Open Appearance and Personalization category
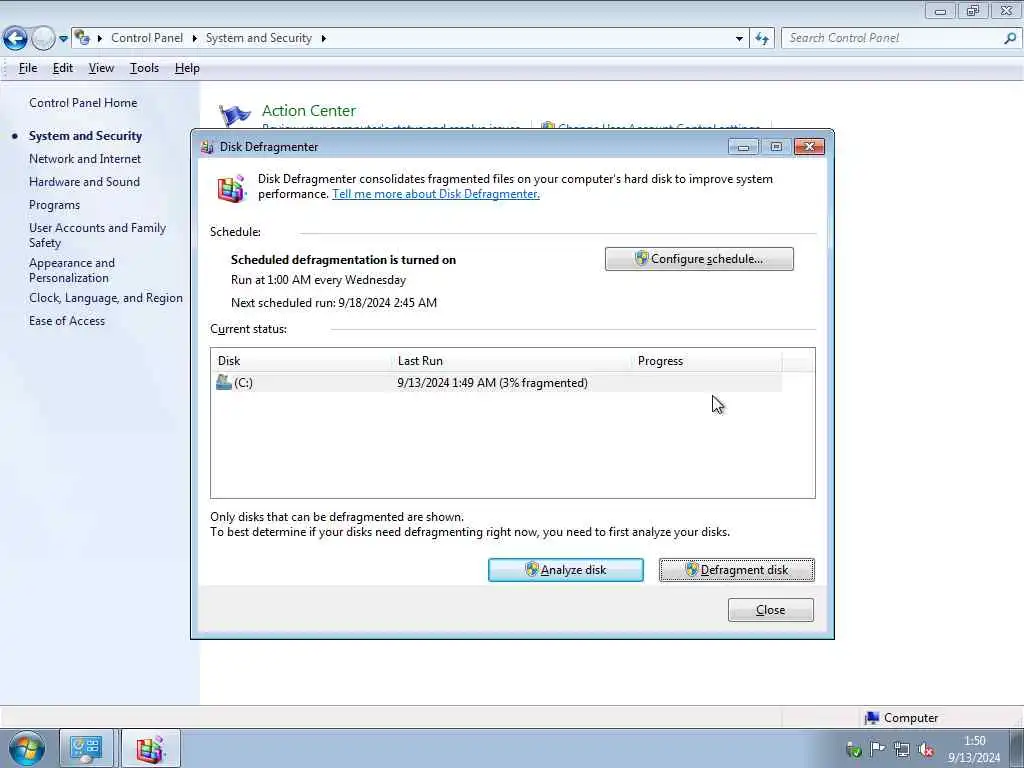1024x768 pixels. coord(72,270)
